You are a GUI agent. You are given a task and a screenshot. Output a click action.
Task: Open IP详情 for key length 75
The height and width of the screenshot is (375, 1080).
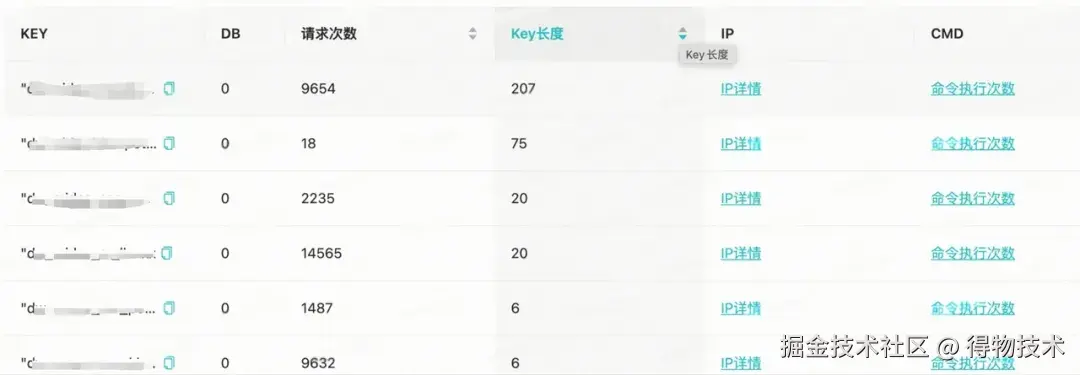coord(741,143)
